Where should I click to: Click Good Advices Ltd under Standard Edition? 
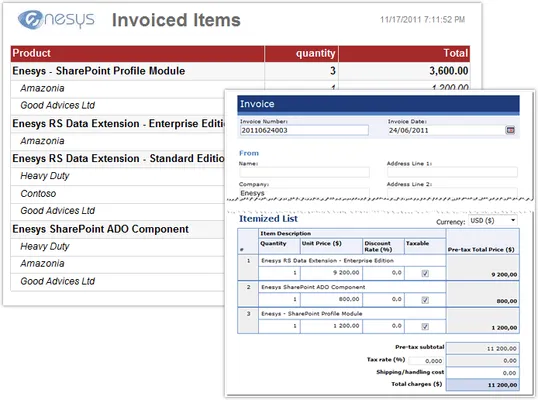(58, 211)
